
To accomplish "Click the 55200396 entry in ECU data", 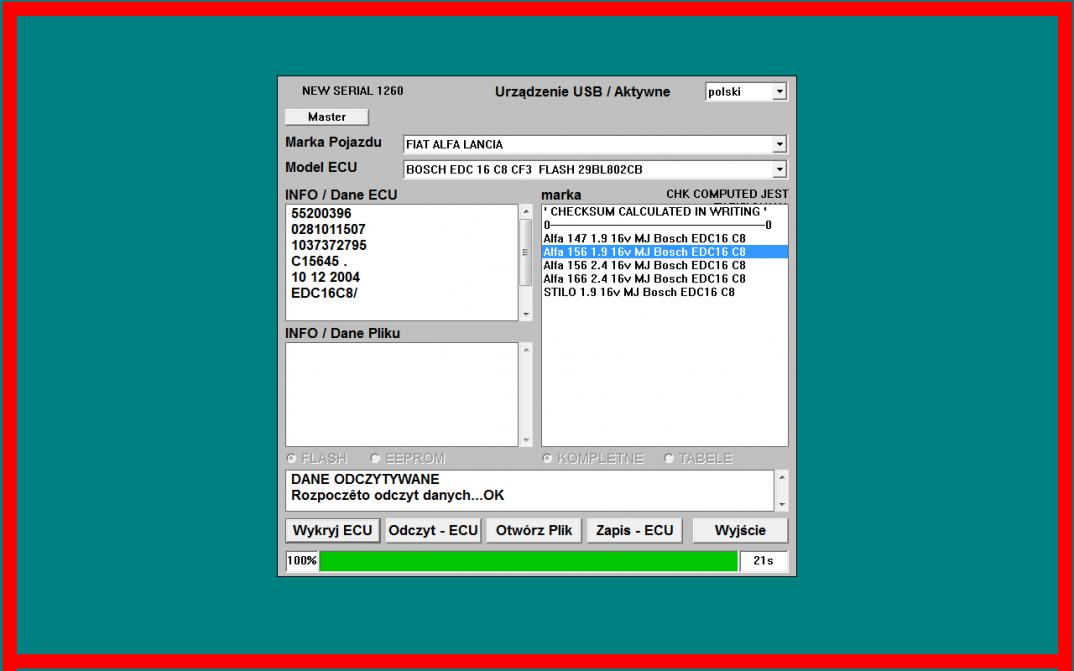I will 321,214.
